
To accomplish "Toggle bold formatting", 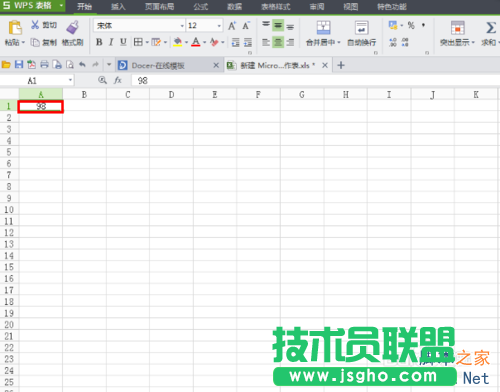I will [x=99, y=42].
